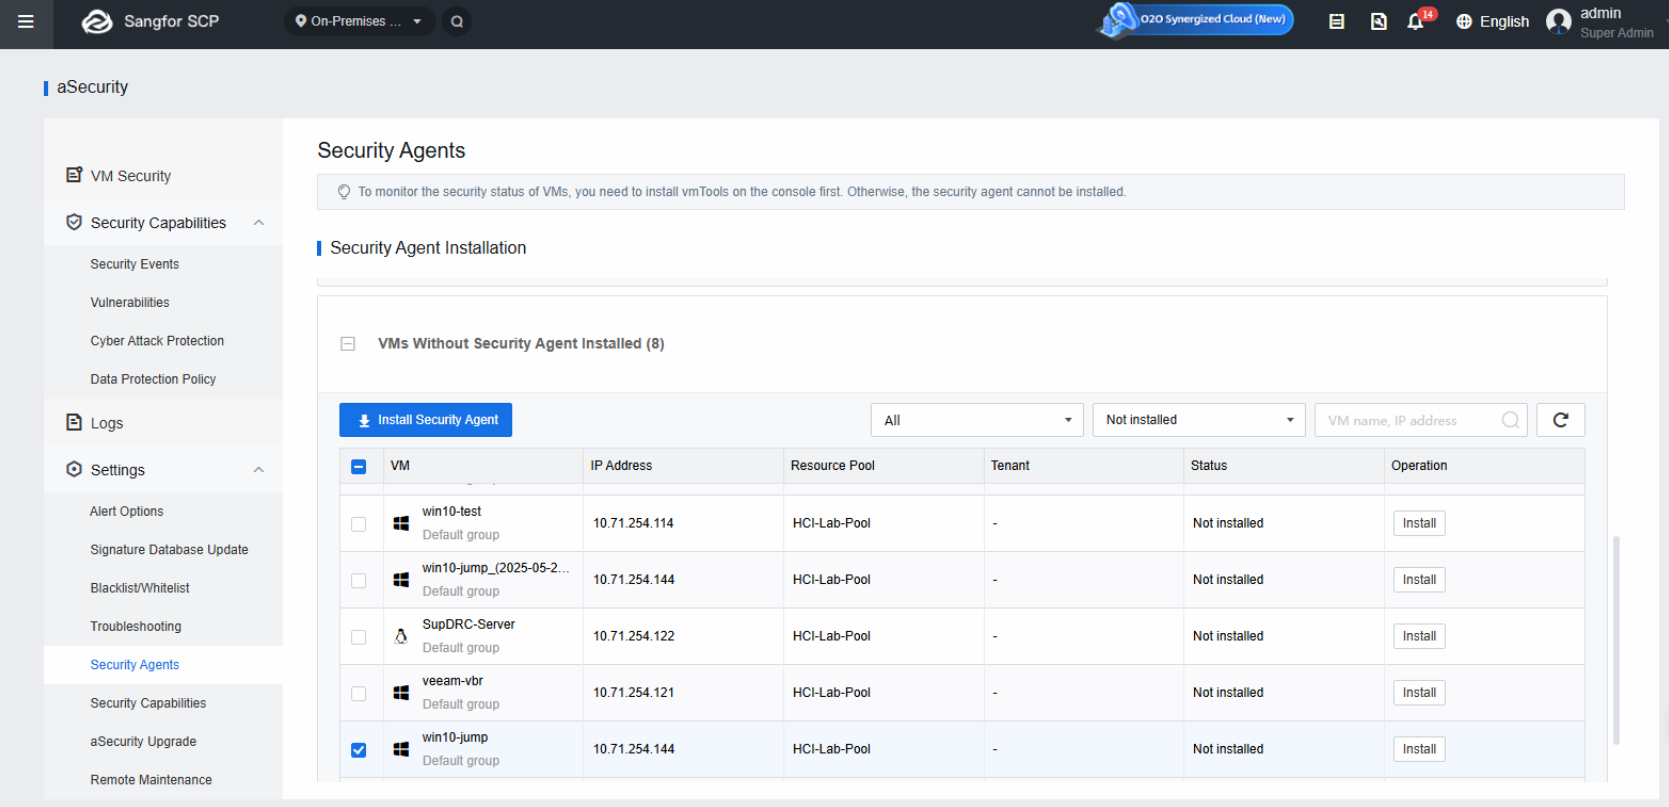Open Troubleshooting page

pos(136,626)
